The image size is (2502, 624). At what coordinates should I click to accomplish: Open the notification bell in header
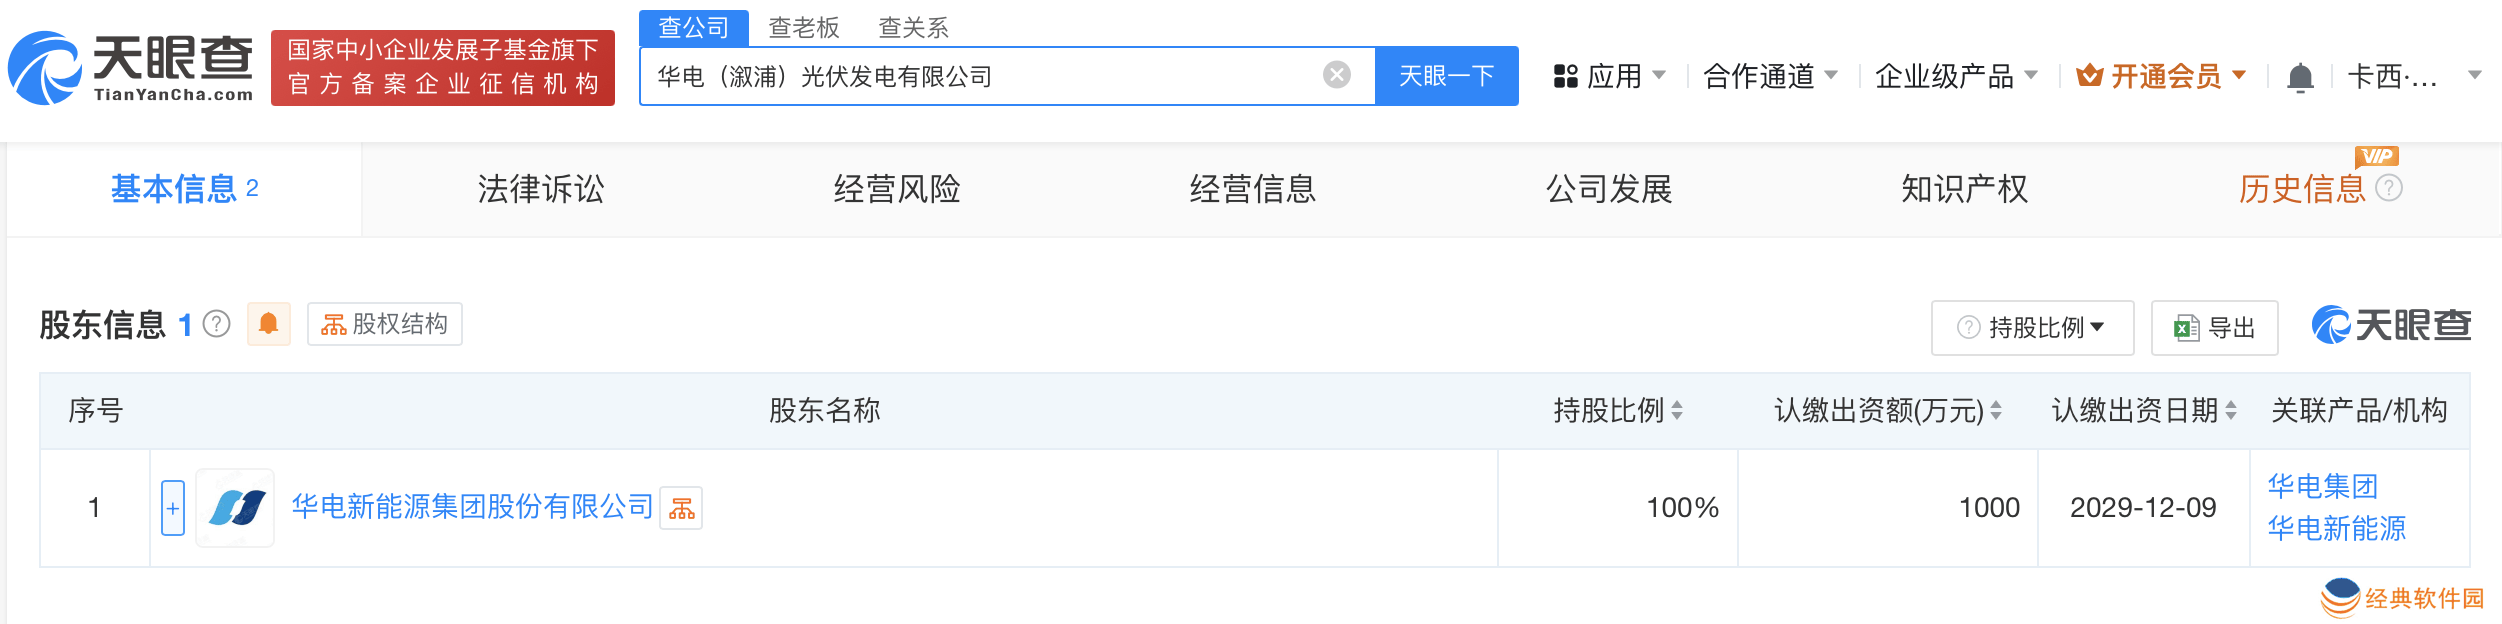point(2300,77)
